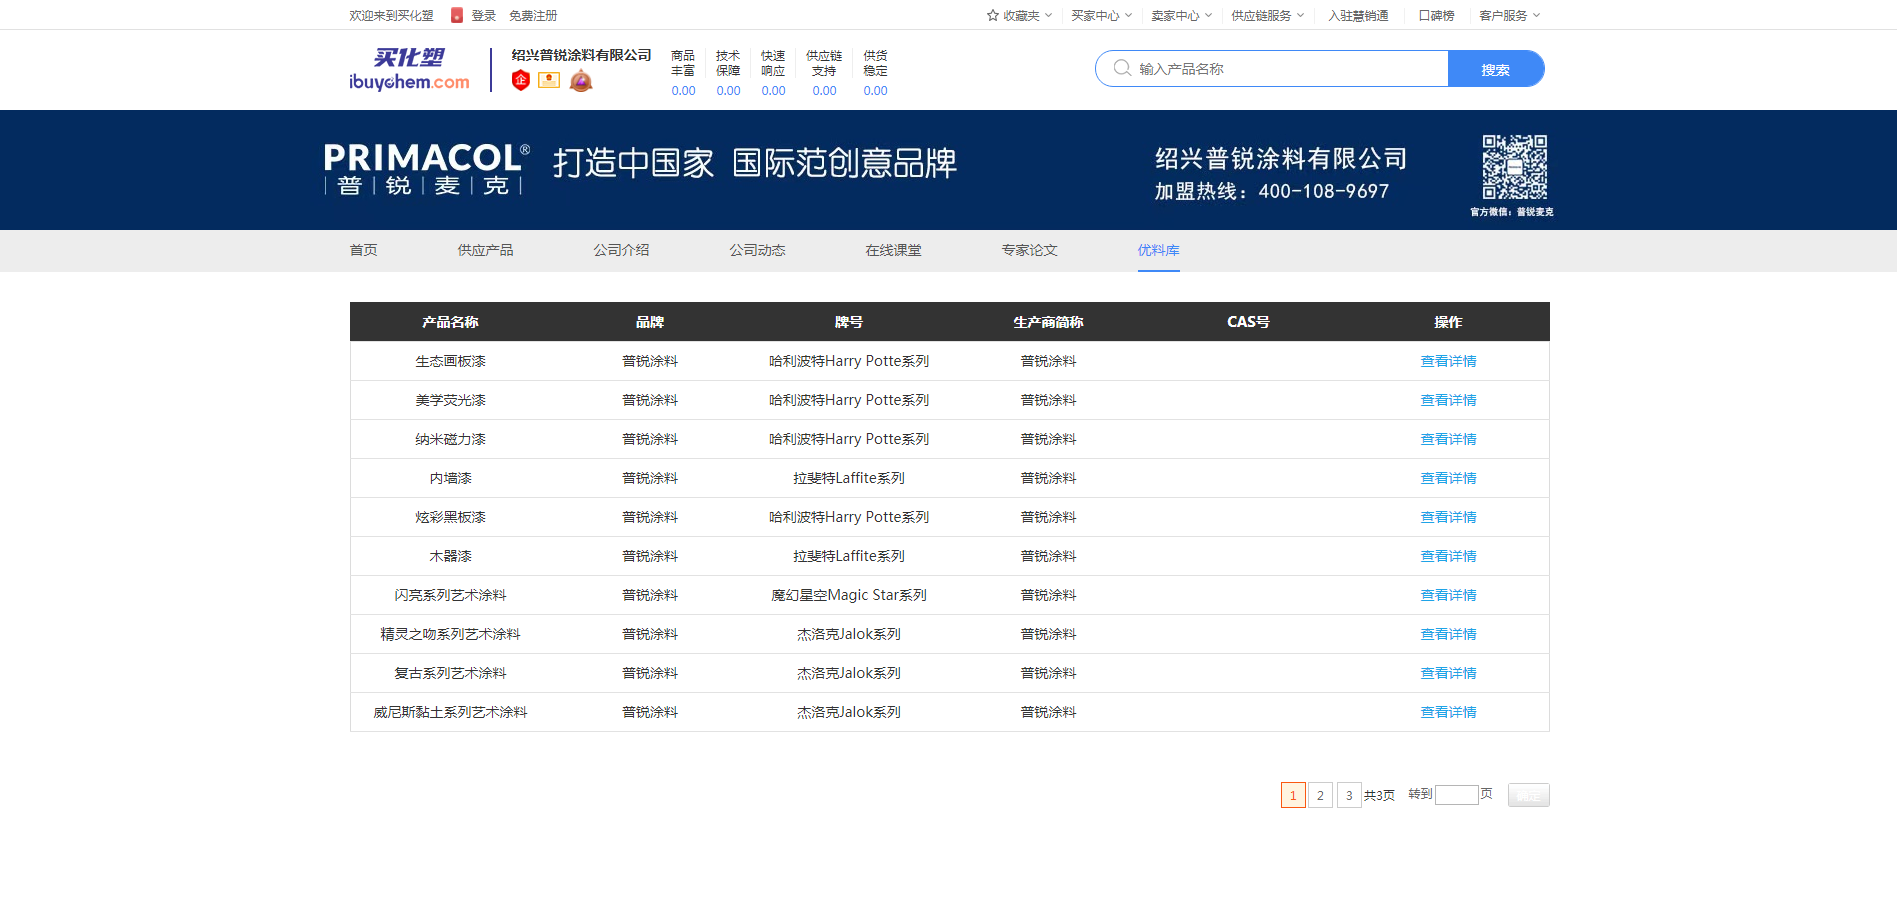
Task: Click the 魔幻星空Magic Star系列 cell
Action: (849, 595)
